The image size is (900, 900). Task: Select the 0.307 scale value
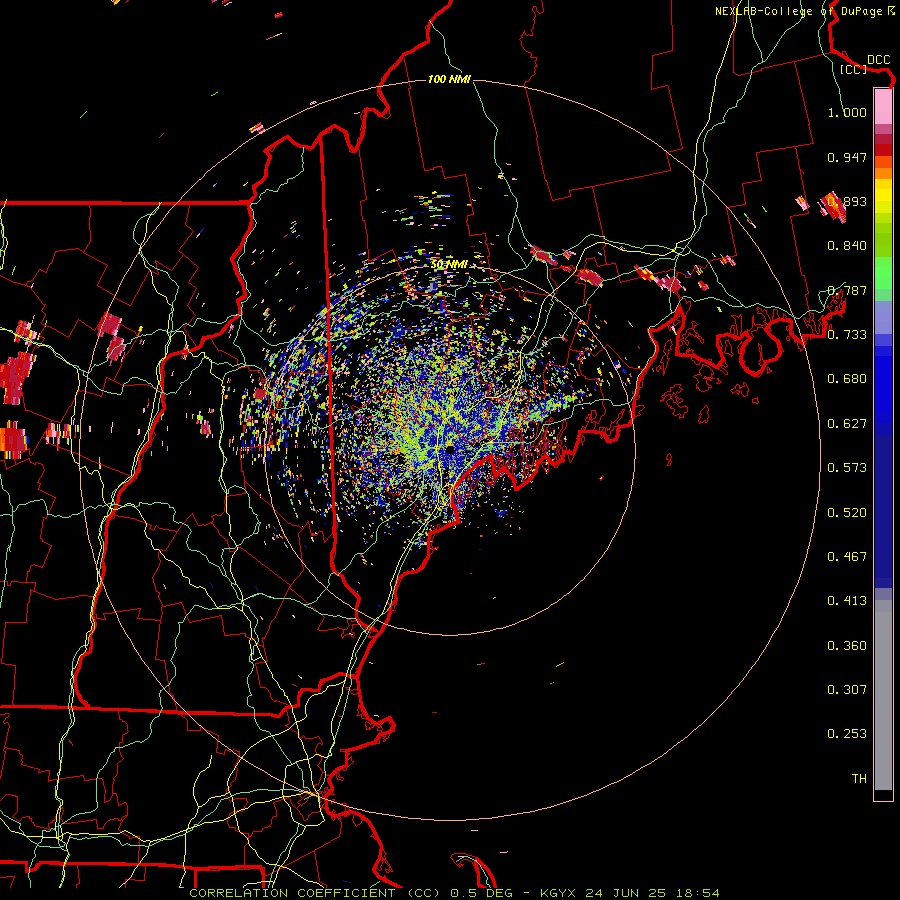[847, 690]
